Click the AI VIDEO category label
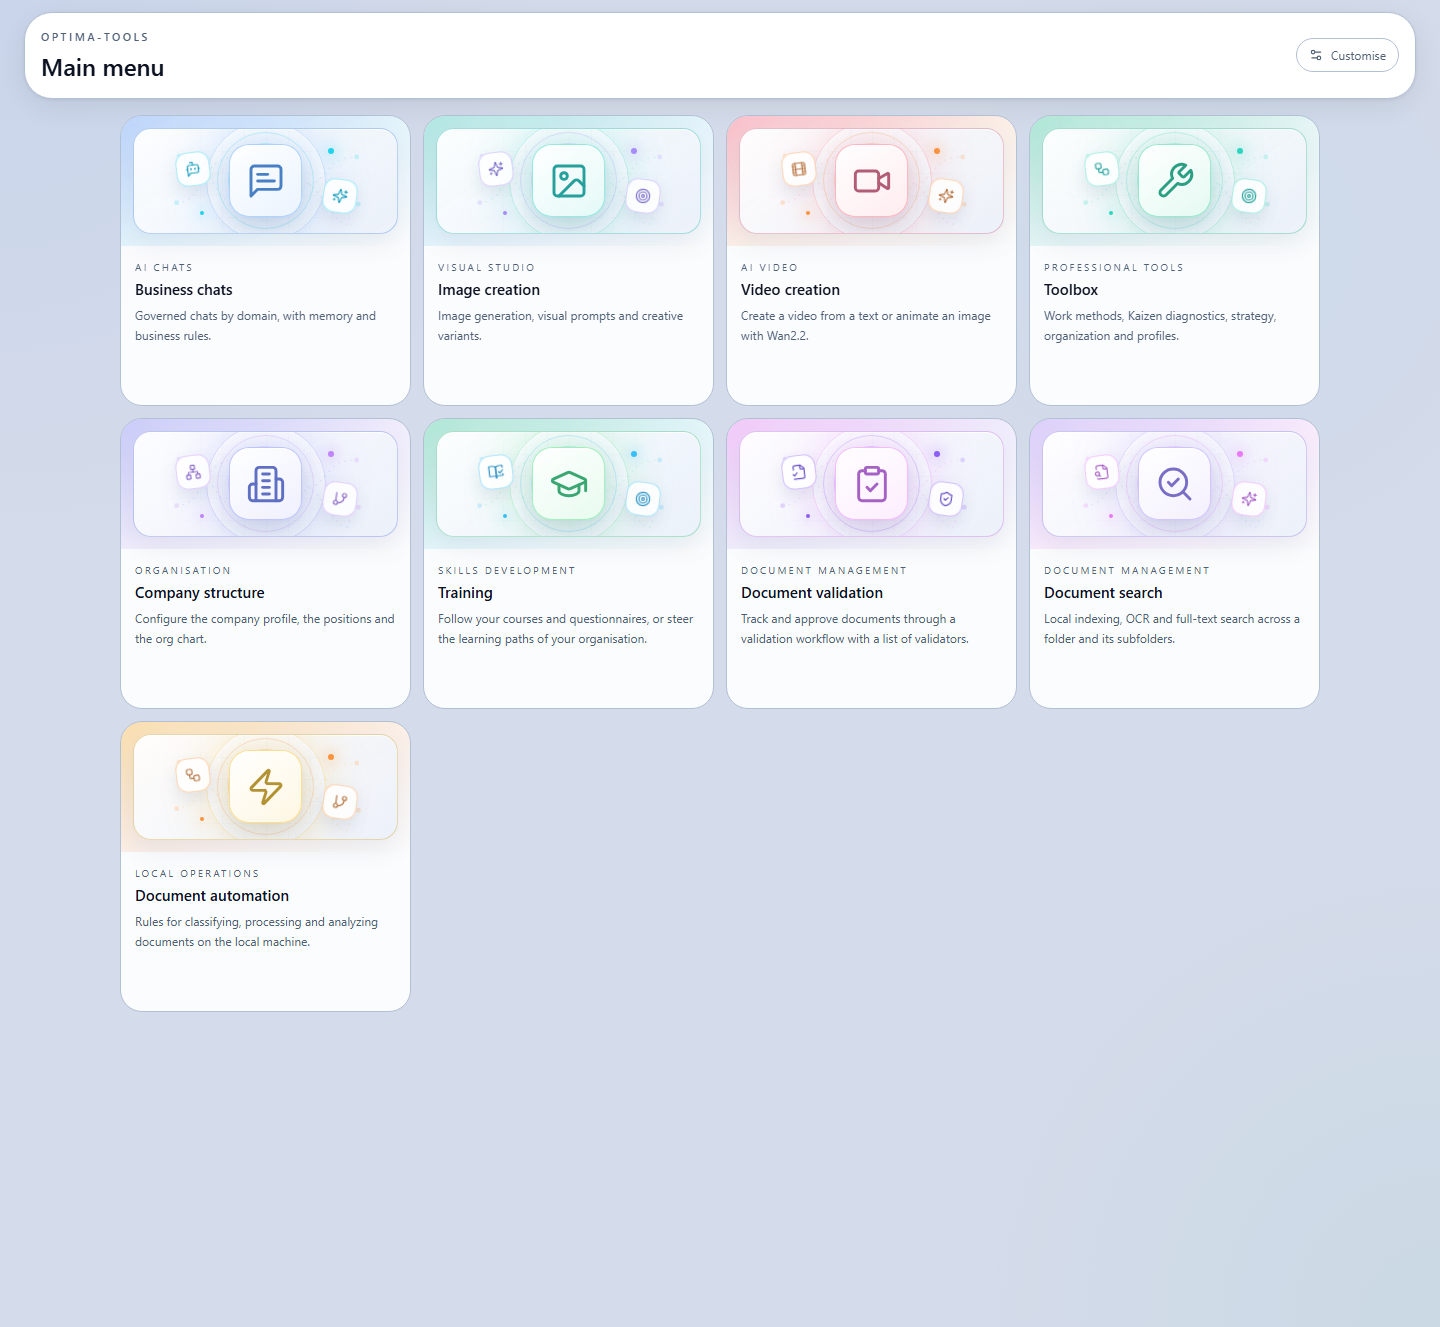 [x=769, y=268]
